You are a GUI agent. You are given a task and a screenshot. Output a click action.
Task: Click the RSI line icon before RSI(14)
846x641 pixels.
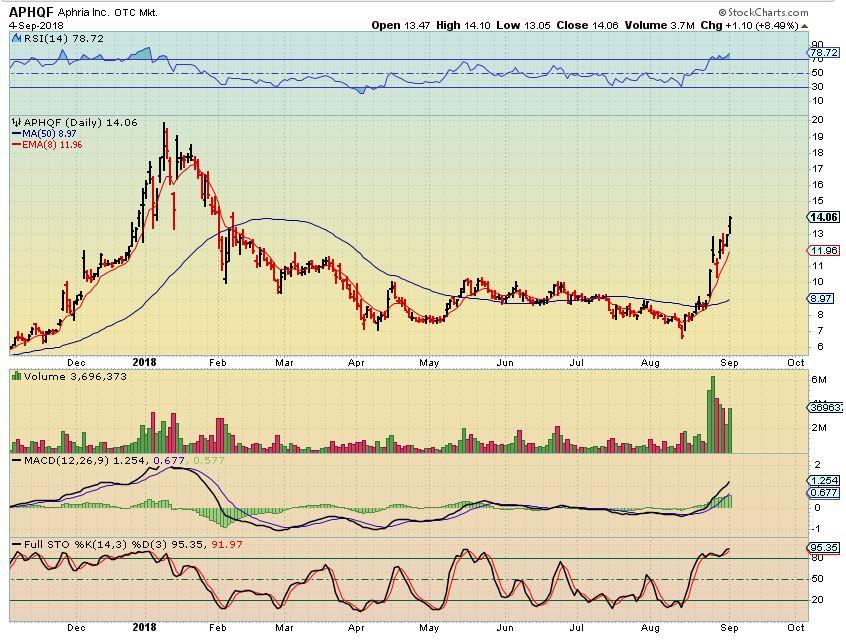(x=16, y=38)
